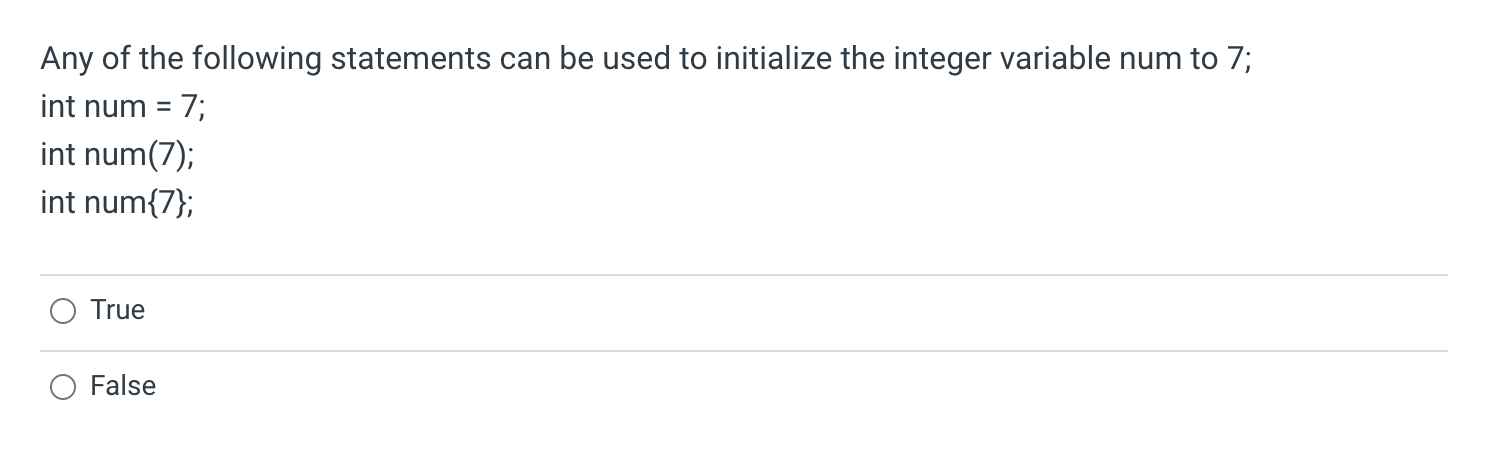Click the word "variable" in the question
Screen dimensions: 1486x464
[1049, 58]
